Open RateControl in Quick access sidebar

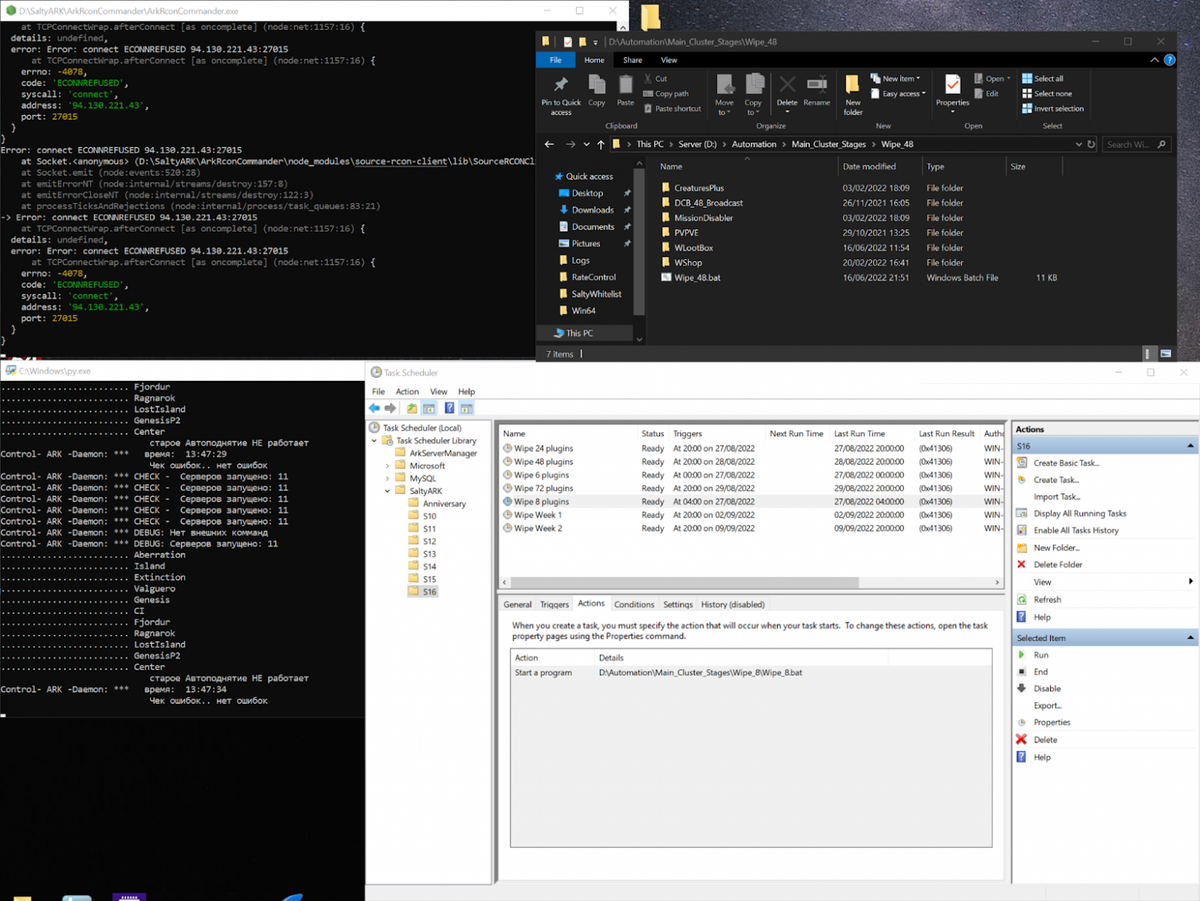[594, 277]
